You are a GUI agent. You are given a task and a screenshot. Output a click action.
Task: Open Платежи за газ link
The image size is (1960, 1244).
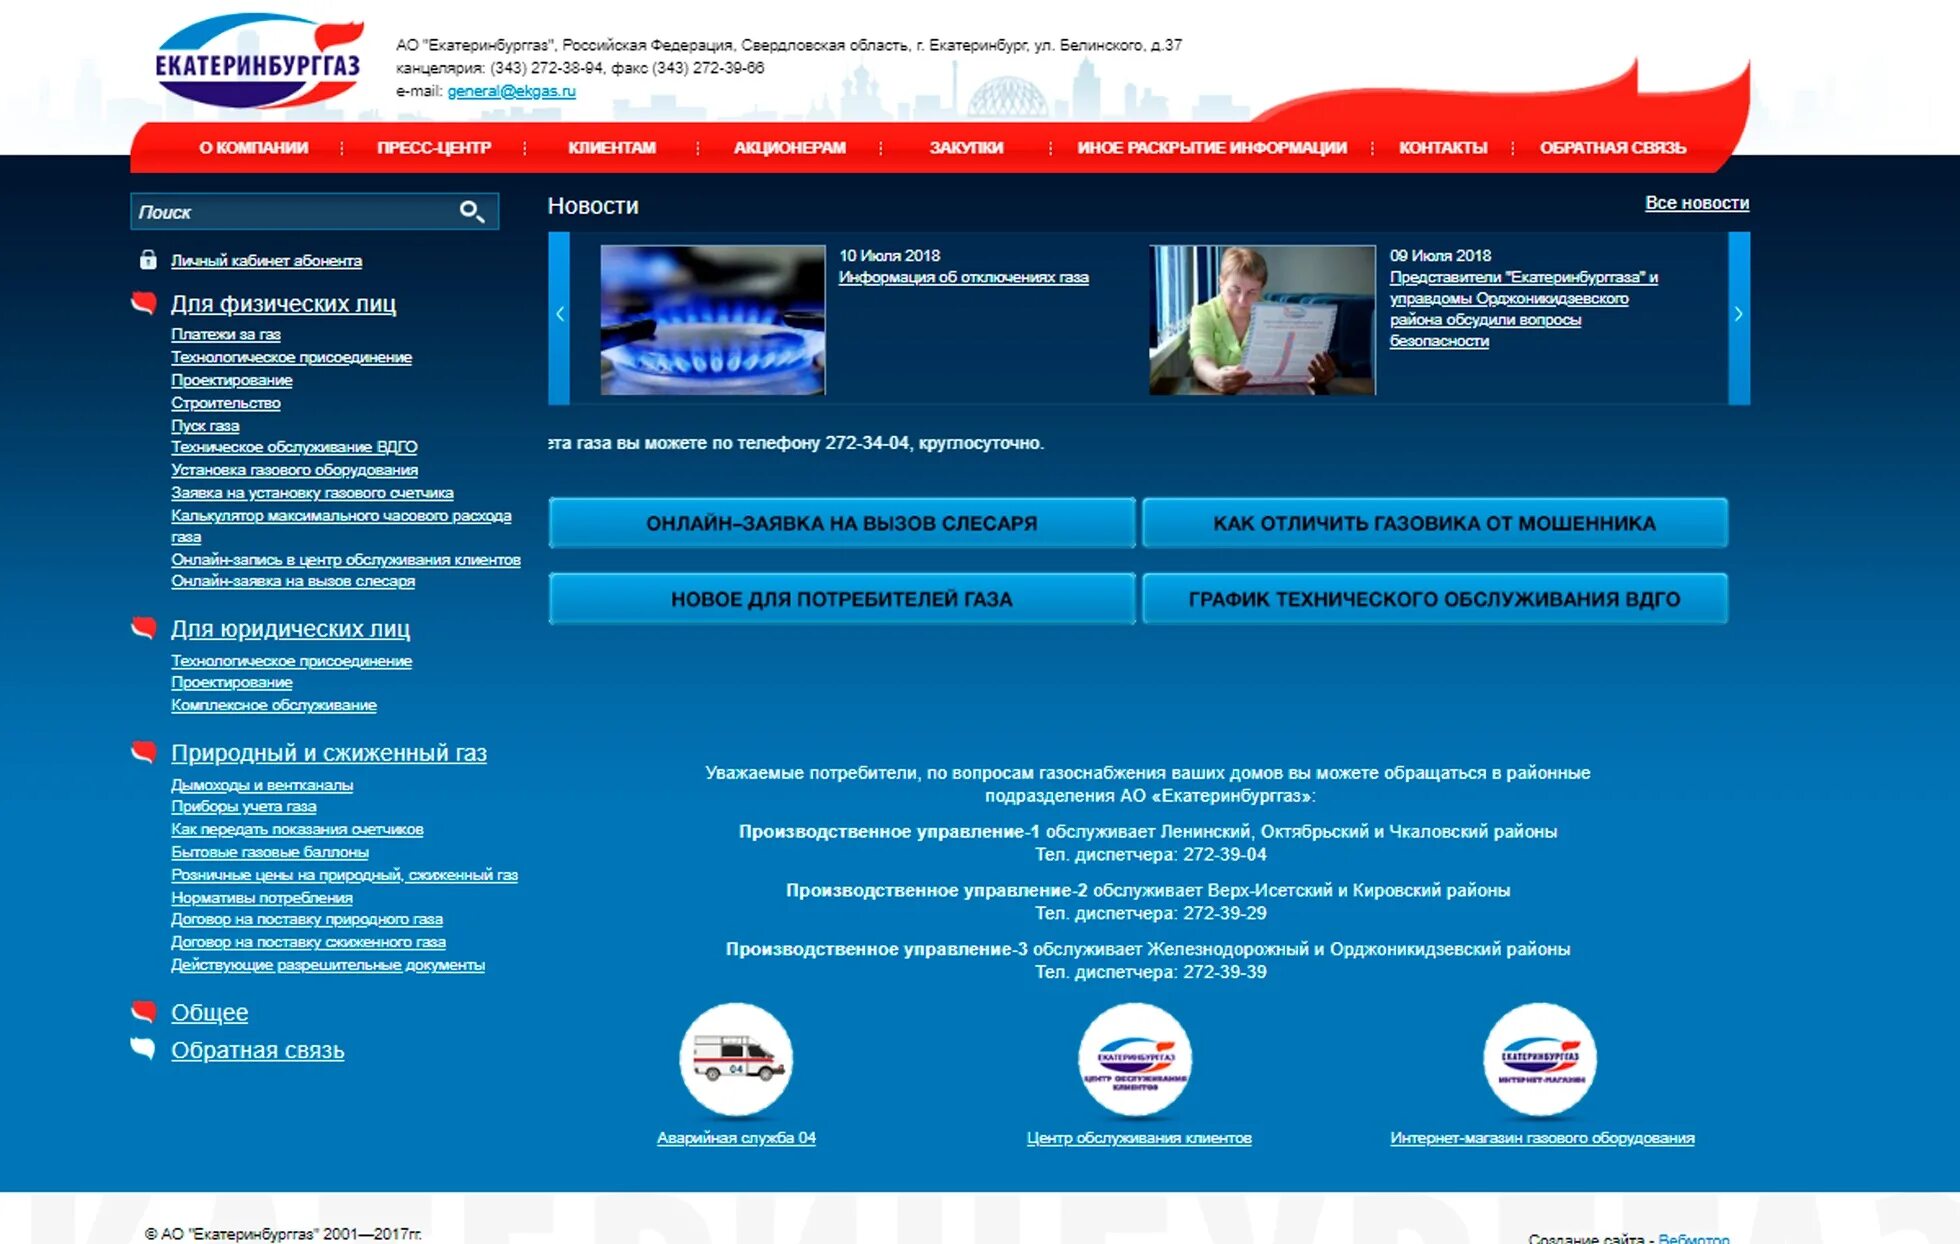(225, 335)
